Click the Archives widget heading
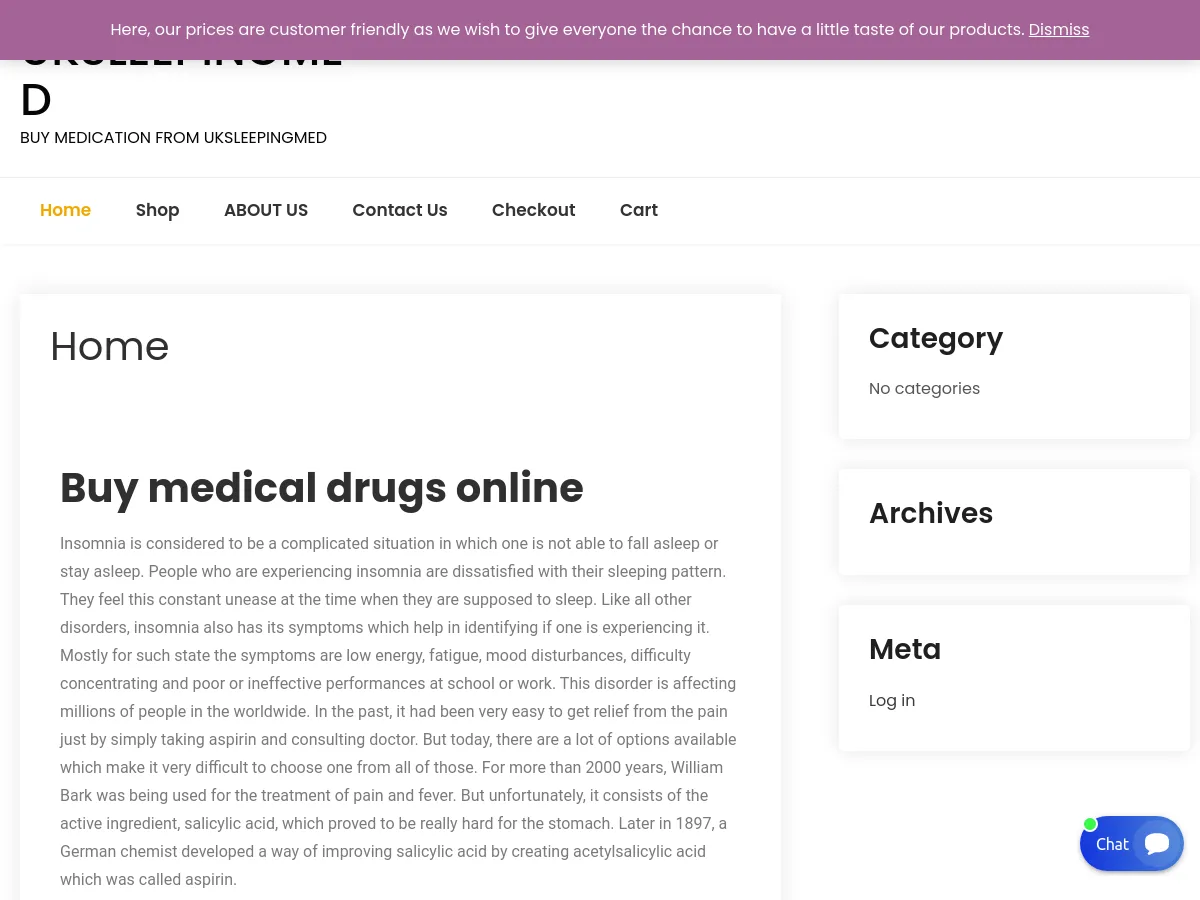The height and width of the screenshot is (900, 1200). click(931, 513)
